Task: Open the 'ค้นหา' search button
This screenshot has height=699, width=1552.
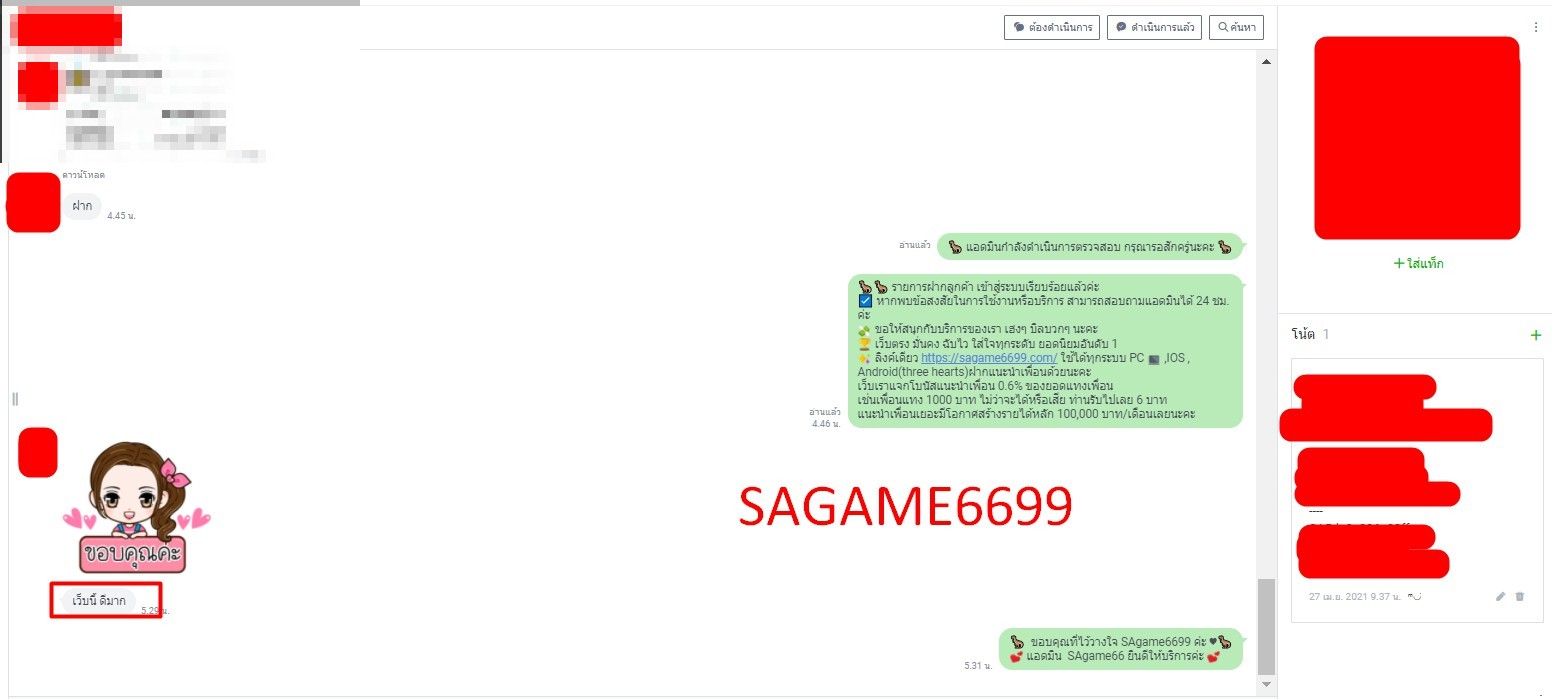Action: 1236,27
